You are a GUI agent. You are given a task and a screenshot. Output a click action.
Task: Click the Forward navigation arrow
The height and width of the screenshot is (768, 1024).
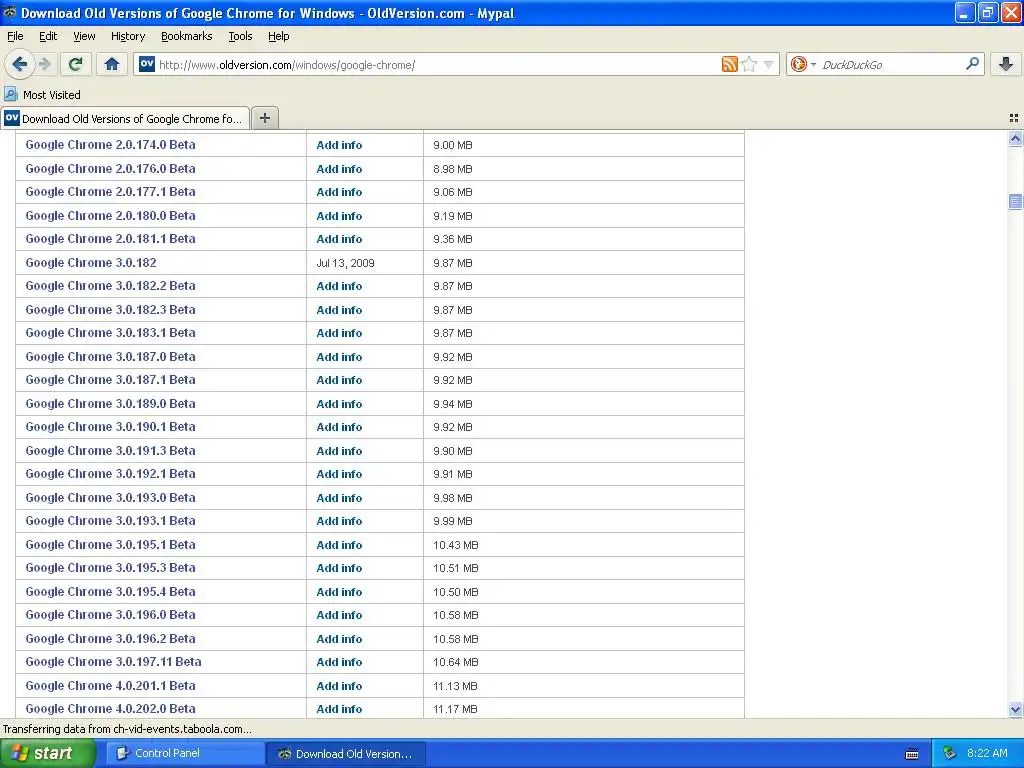(x=44, y=64)
